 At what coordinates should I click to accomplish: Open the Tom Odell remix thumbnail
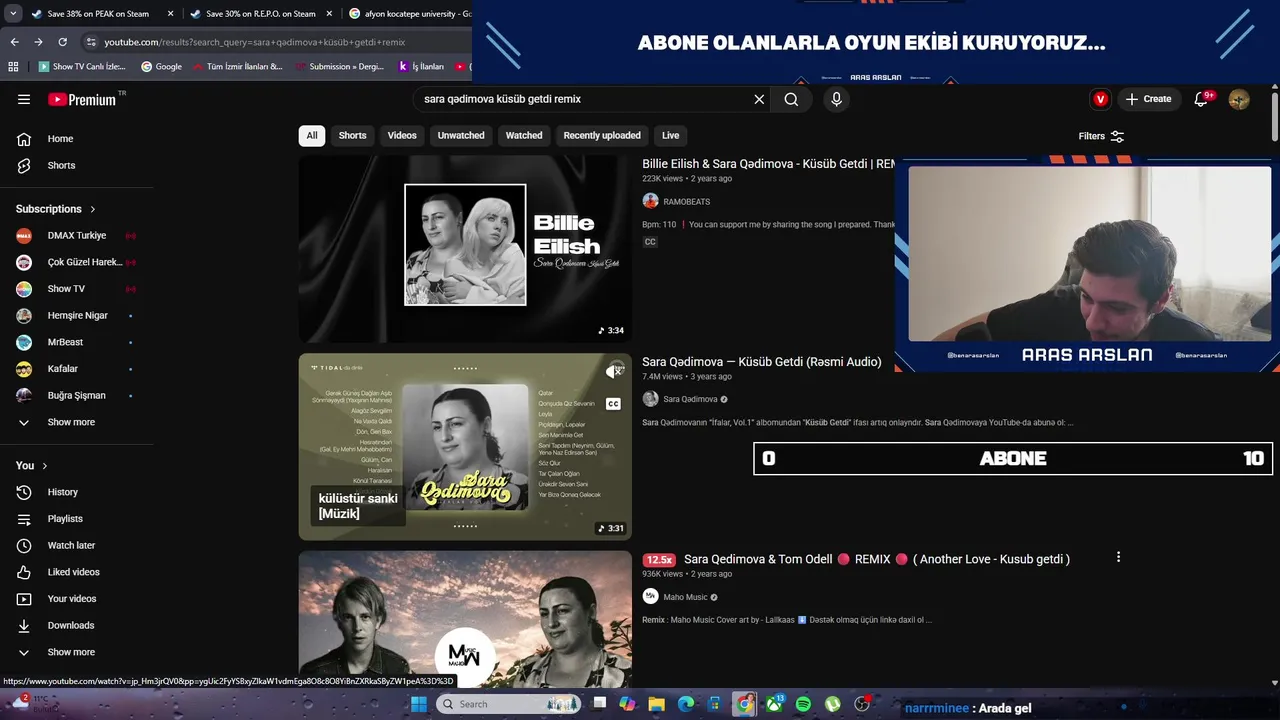point(465,619)
